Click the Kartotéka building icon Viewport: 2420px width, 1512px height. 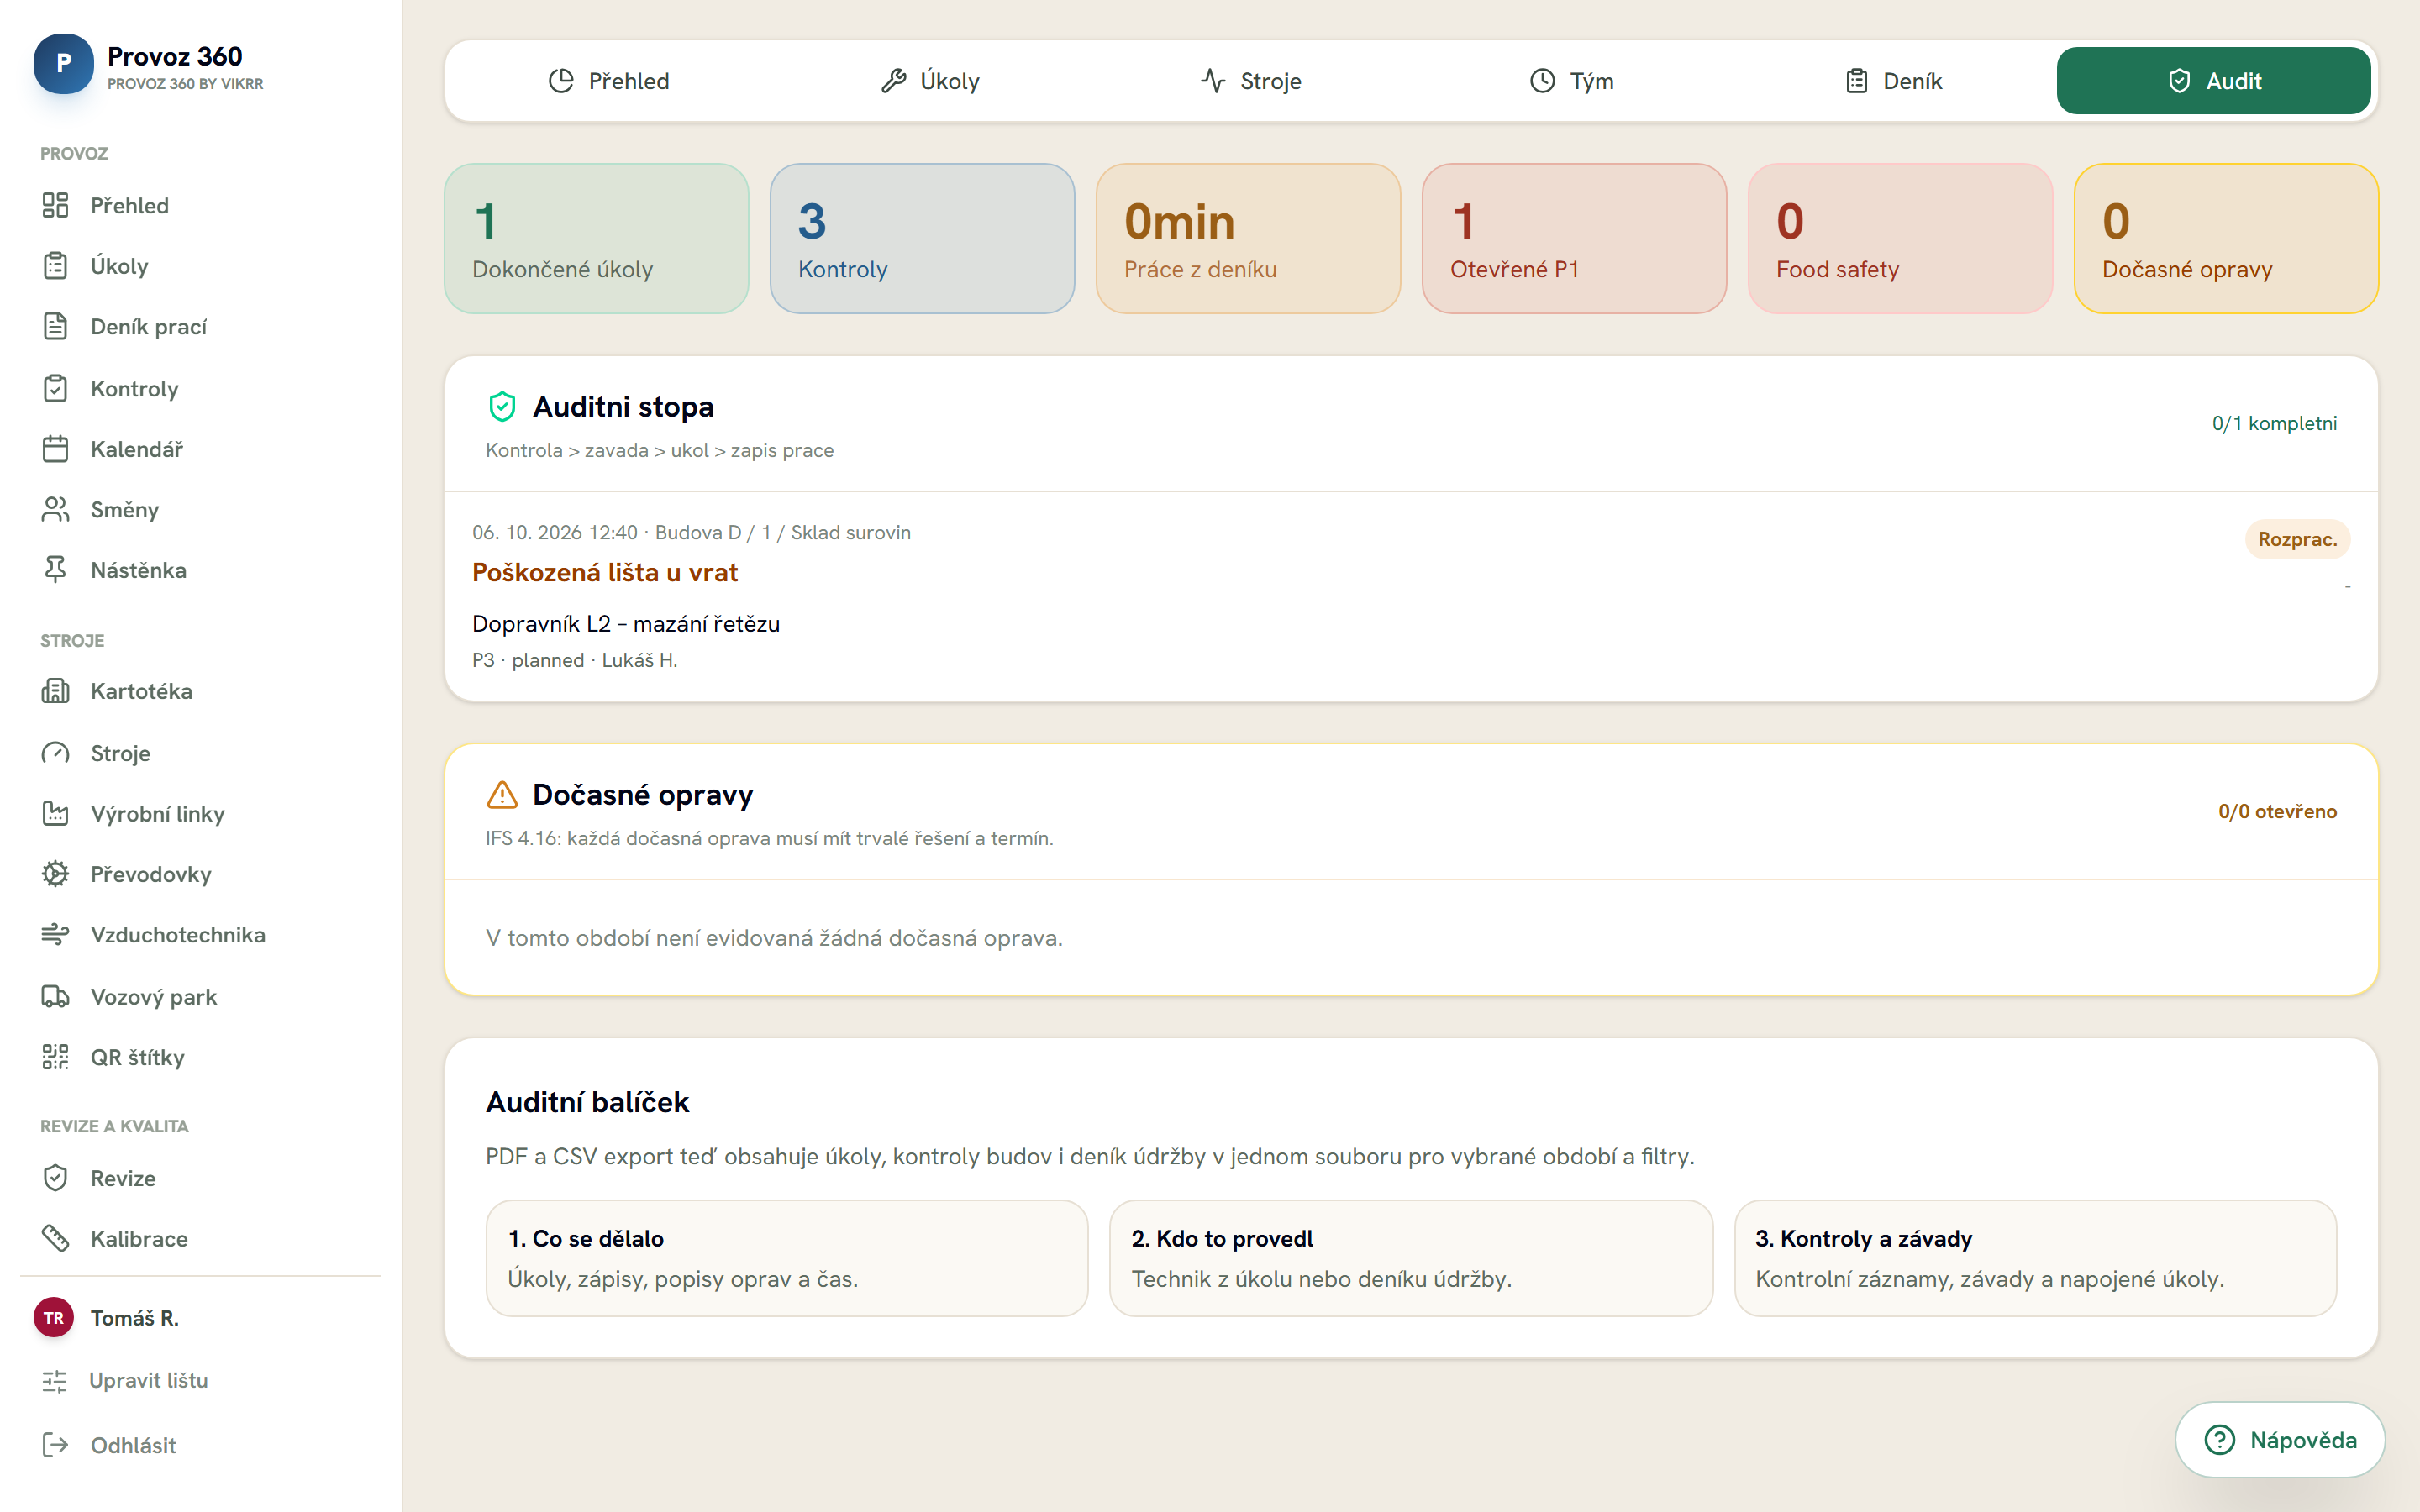click(55, 691)
